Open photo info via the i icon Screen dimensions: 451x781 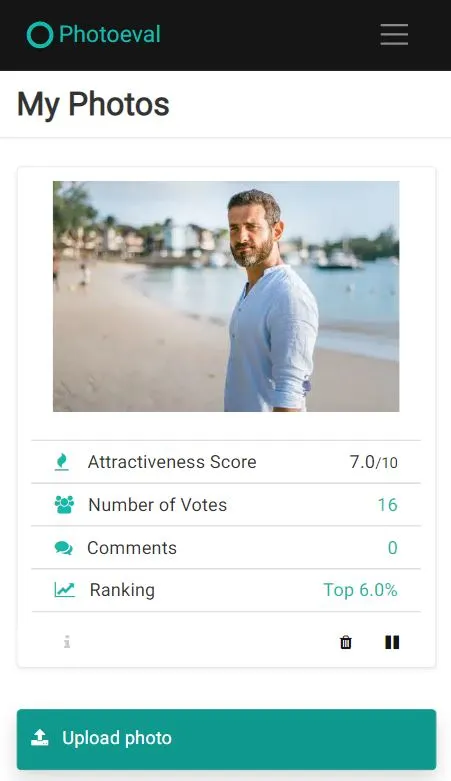coord(67,642)
